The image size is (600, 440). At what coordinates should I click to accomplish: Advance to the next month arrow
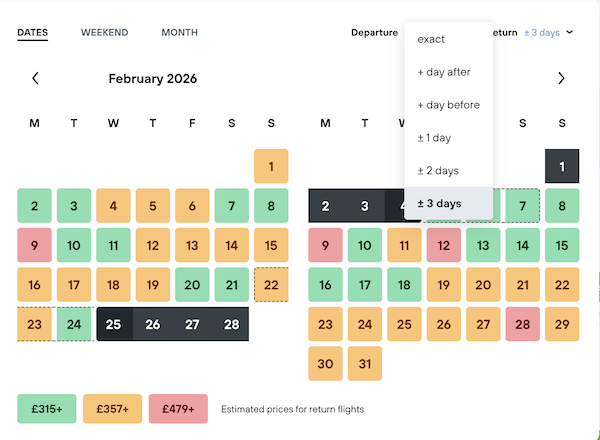pos(561,78)
